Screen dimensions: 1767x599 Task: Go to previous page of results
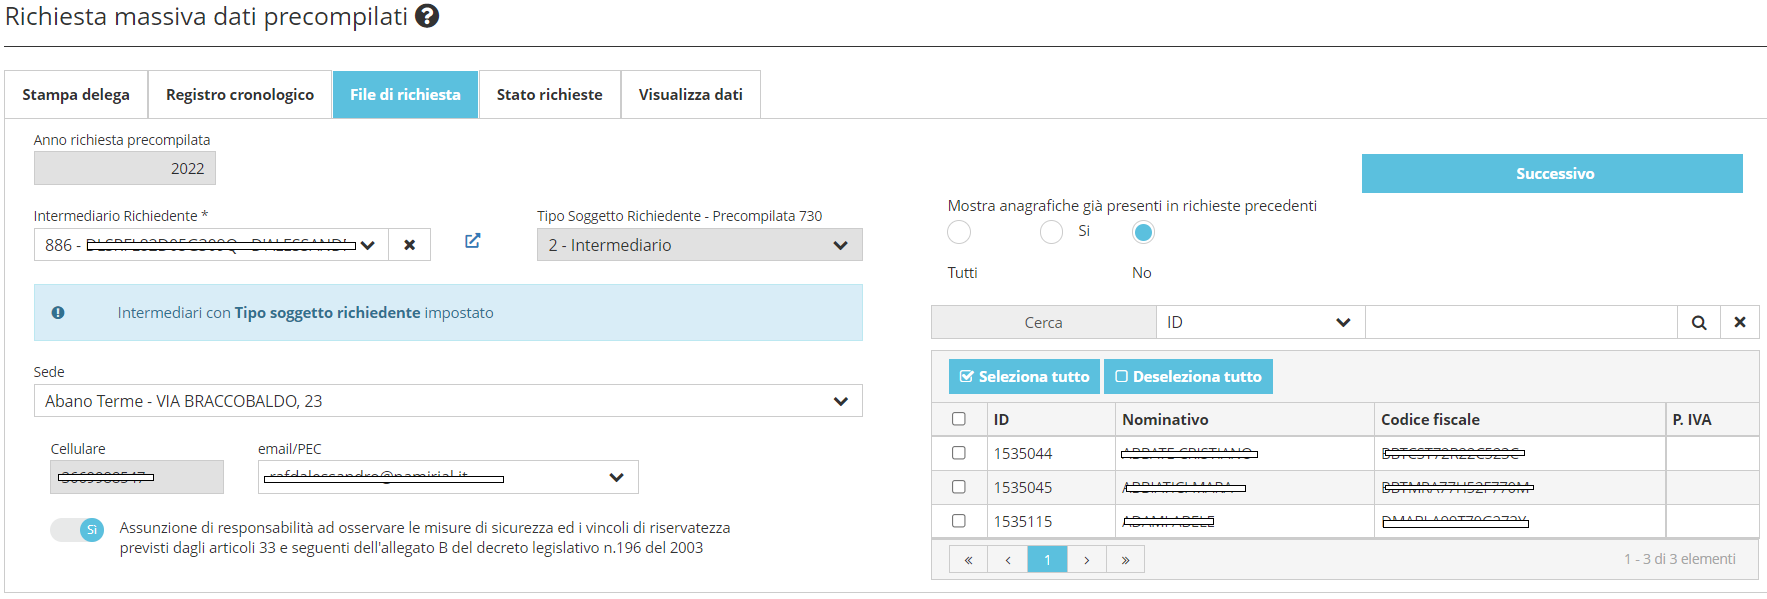pyautogui.click(x=1008, y=560)
